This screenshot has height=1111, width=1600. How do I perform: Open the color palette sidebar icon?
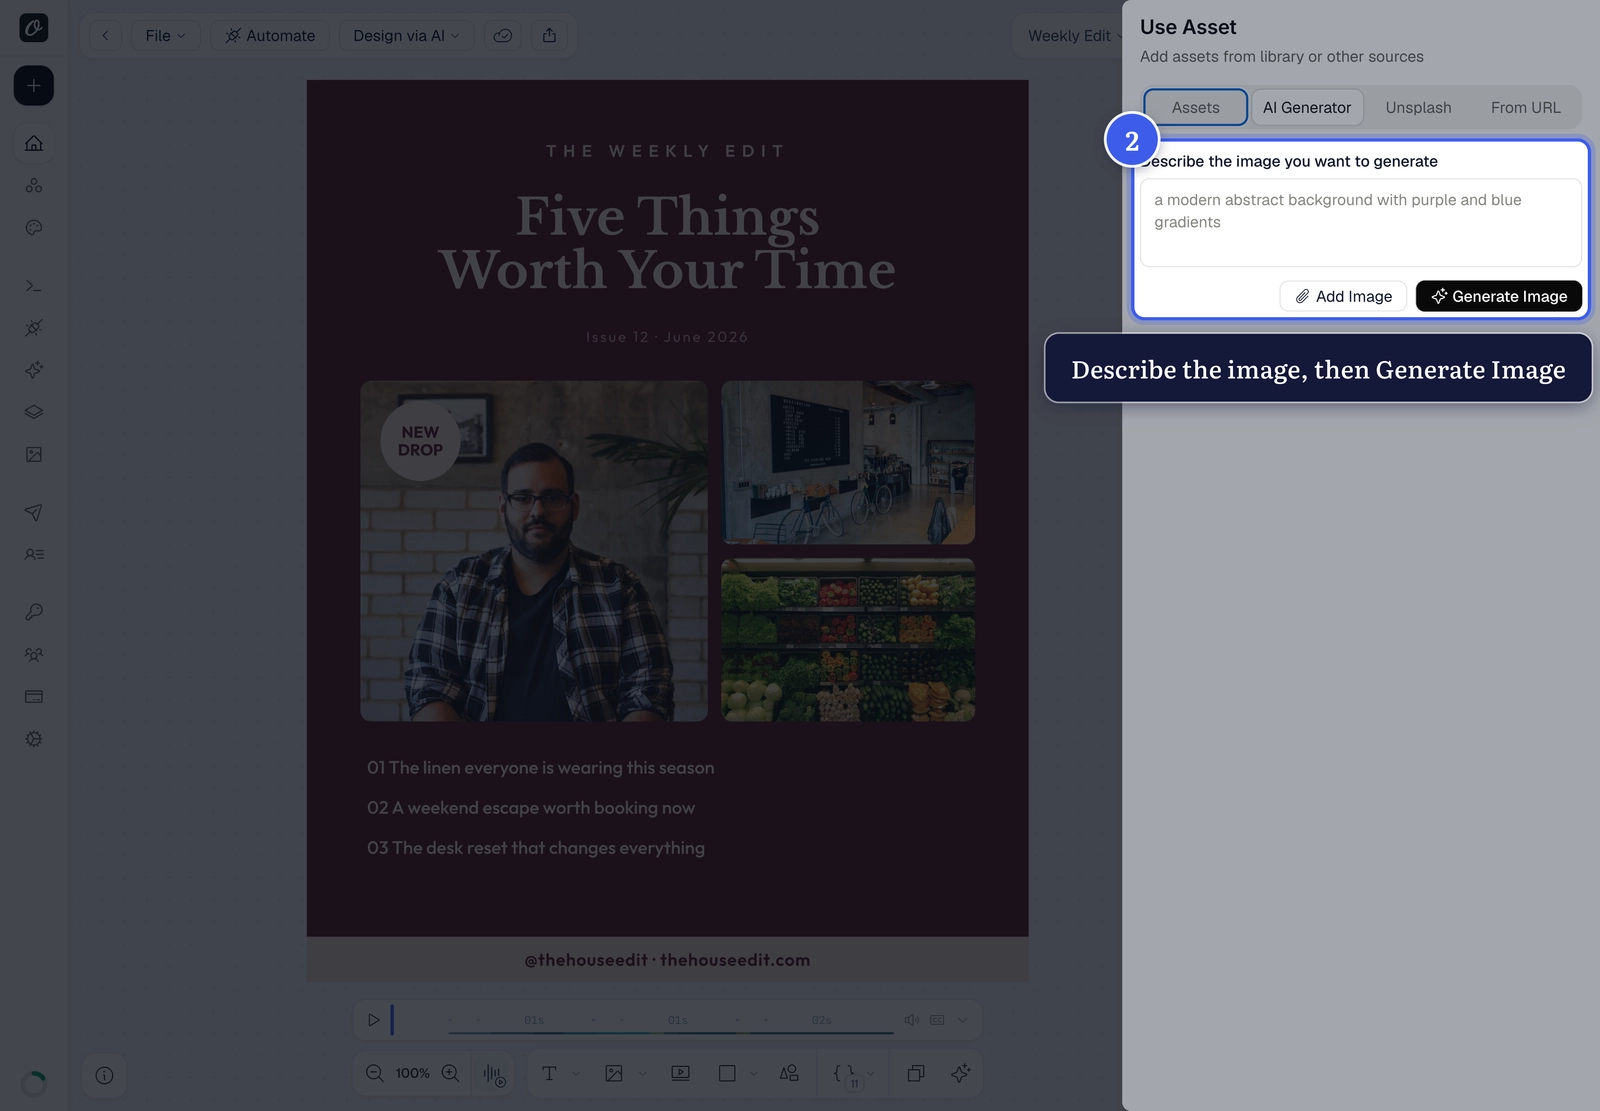click(x=34, y=227)
